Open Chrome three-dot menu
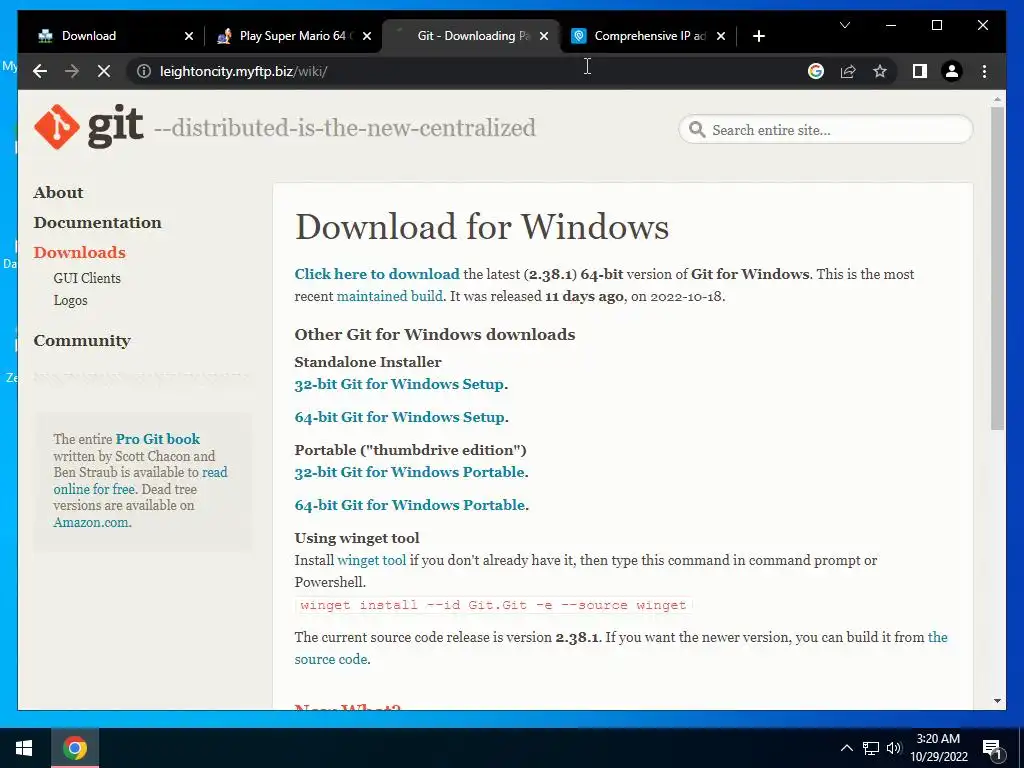1024x768 pixels. tap(984, 71)
